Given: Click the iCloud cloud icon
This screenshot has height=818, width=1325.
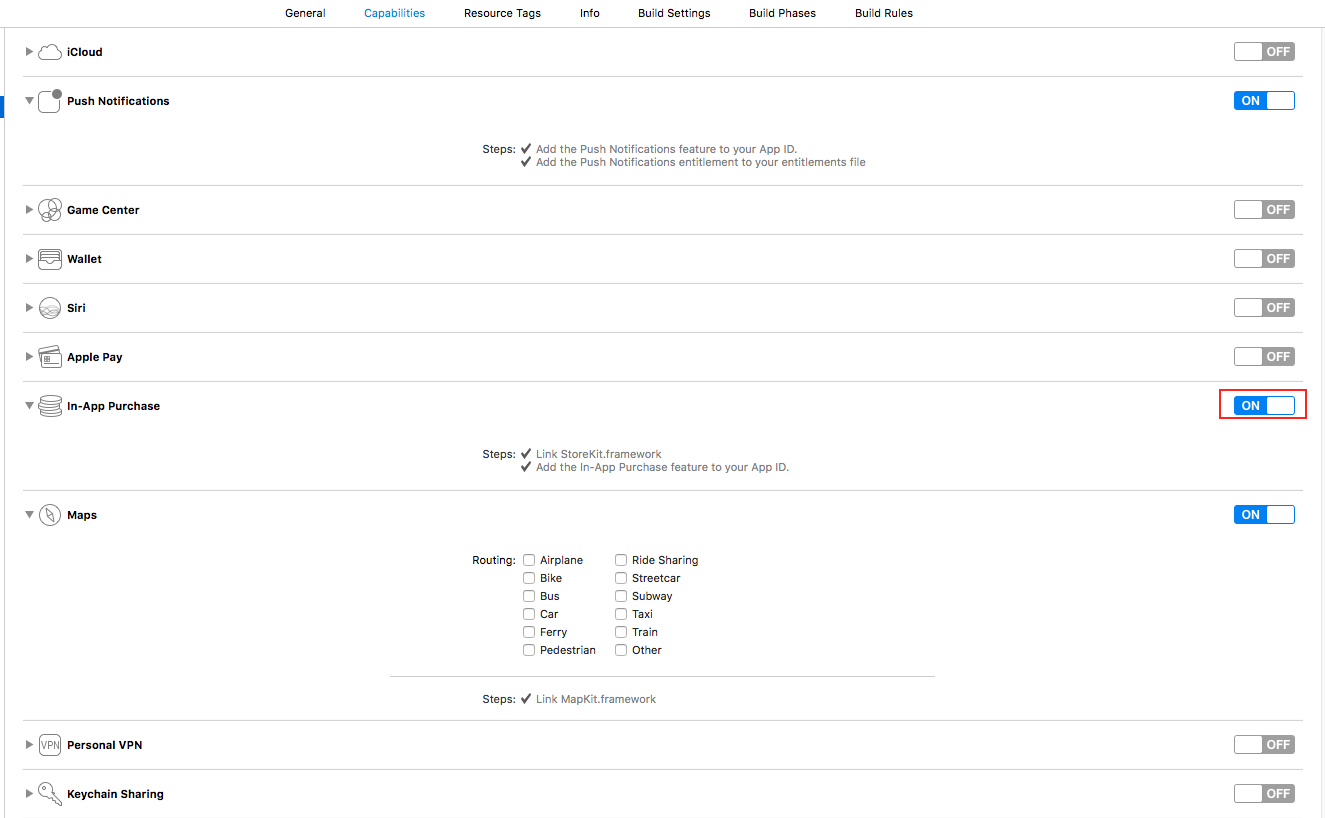Looking at the screenshot, I should (50, 52).
